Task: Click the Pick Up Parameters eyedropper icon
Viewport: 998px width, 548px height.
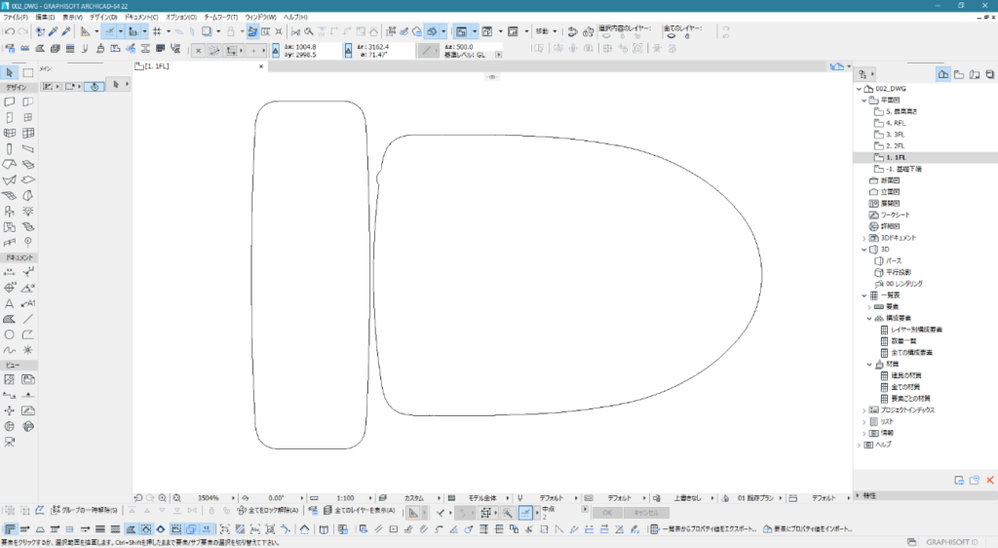Action: 54,32
